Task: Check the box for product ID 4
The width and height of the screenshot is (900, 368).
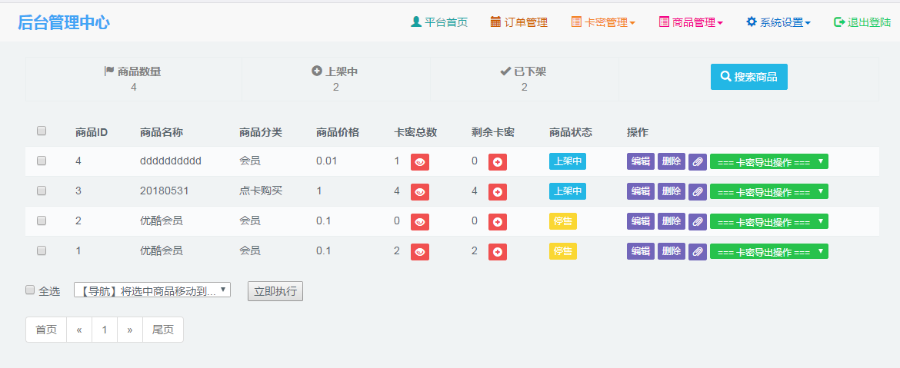Action: tap(41, 161)
